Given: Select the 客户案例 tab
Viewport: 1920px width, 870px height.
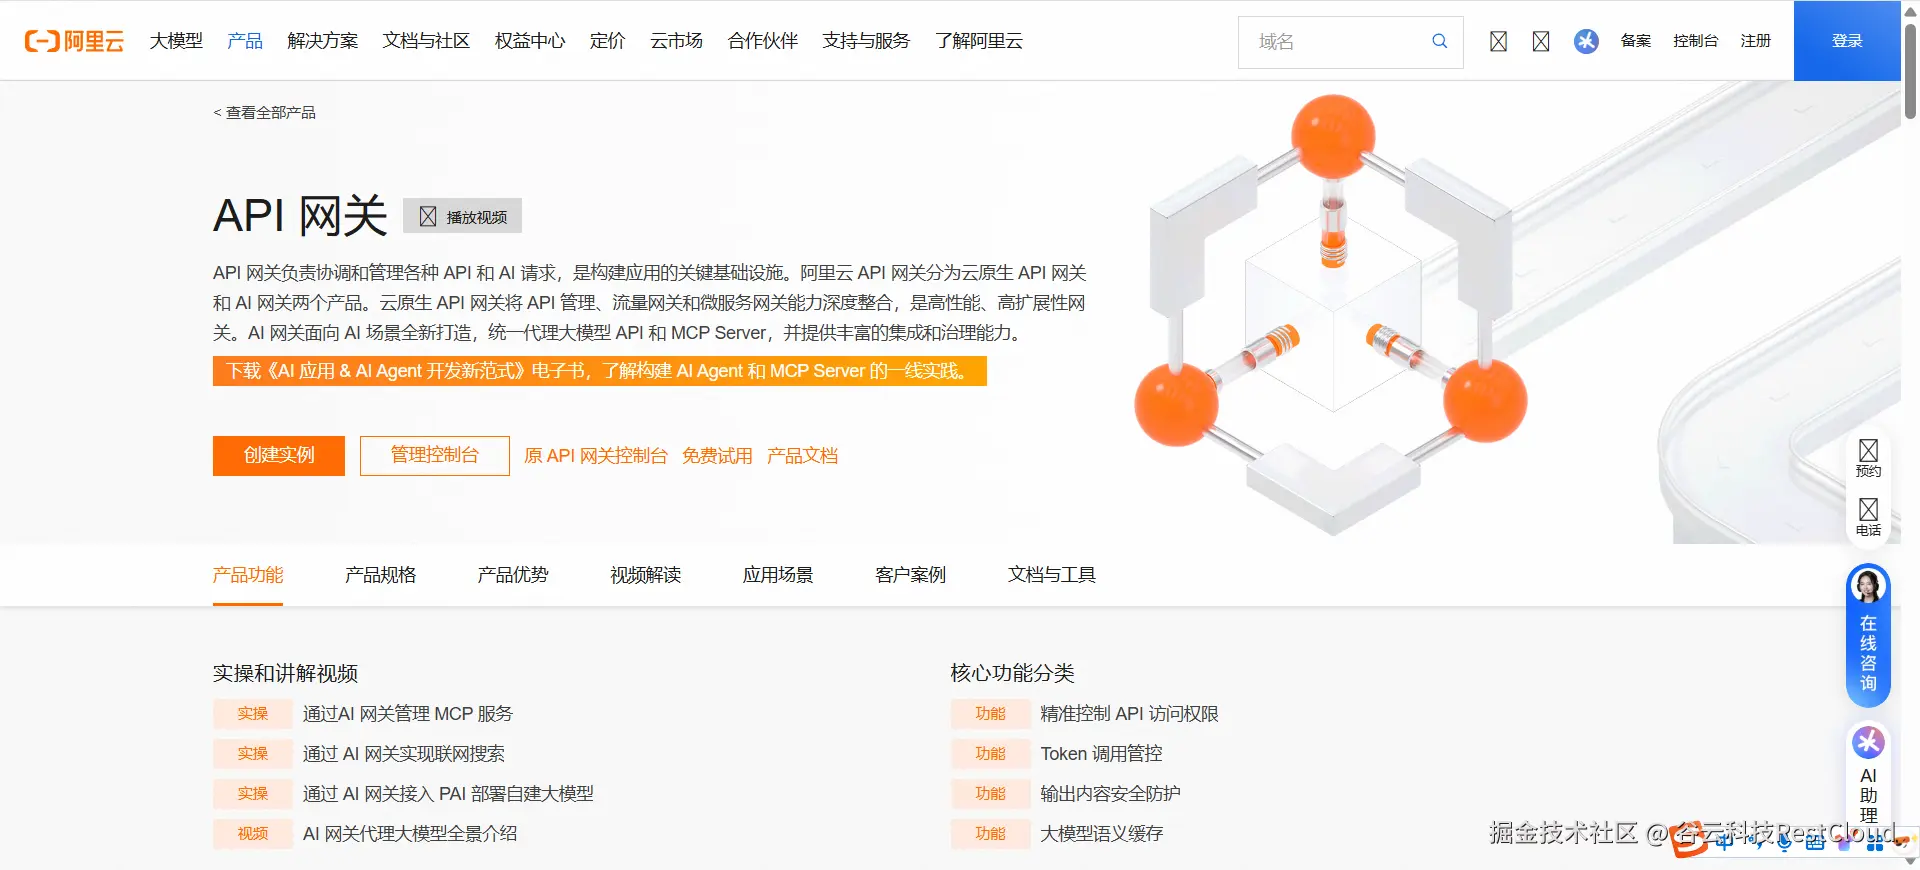Looking at the screenshot, I should [910, 575].
